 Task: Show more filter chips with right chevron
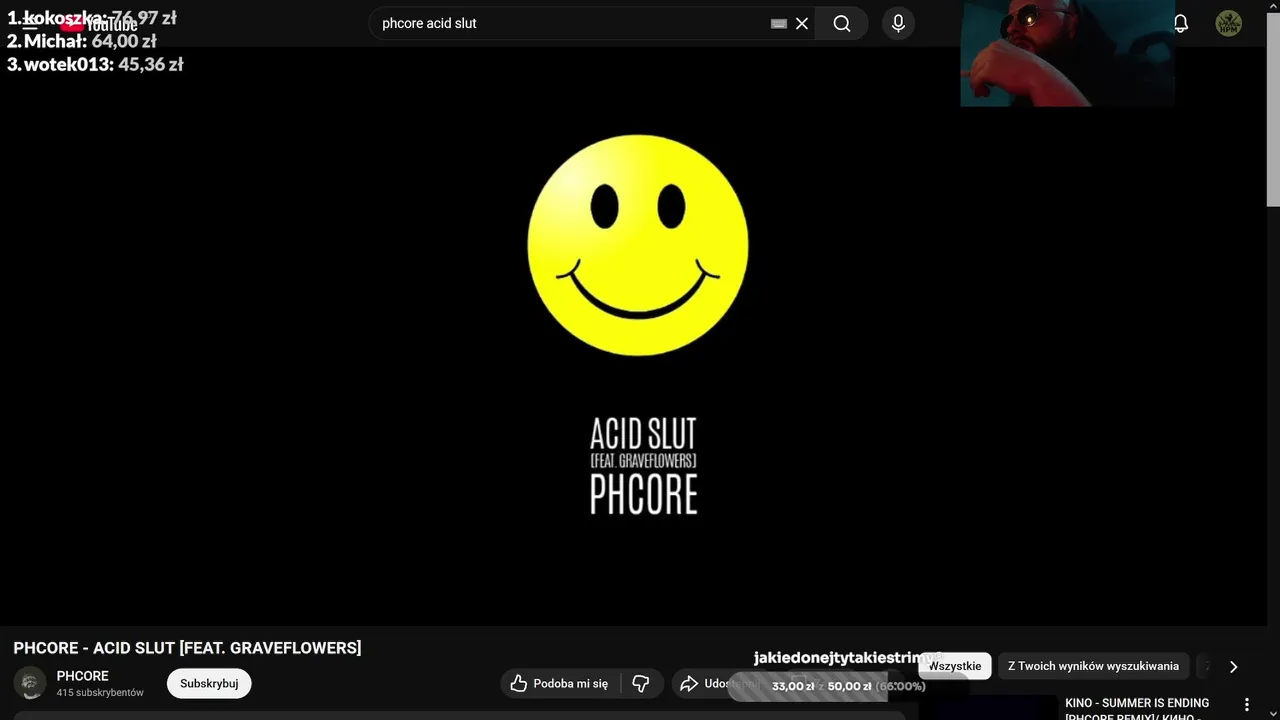click(x=1233, y=666)
